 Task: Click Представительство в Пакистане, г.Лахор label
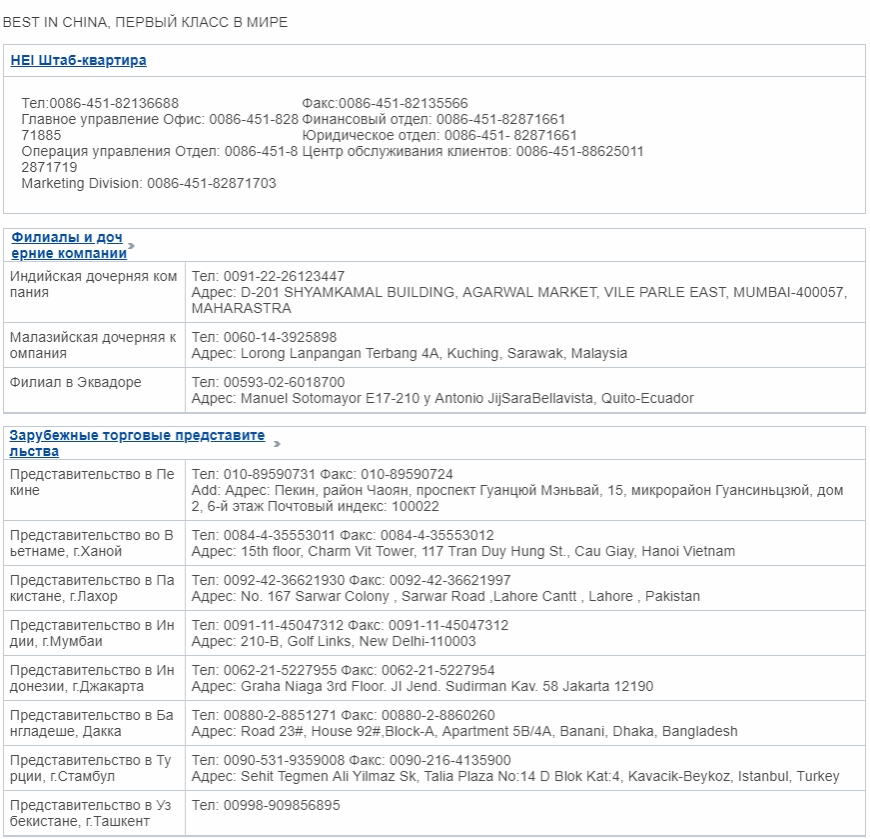(93, 588)
